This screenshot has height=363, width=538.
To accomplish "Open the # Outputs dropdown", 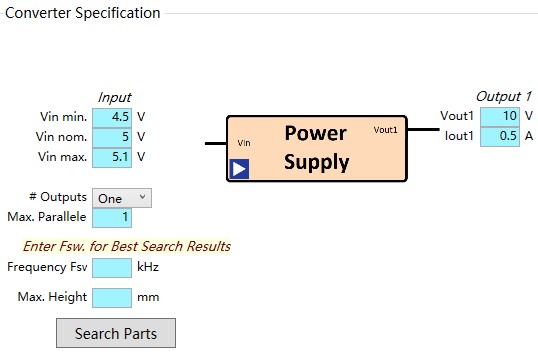I will [x=122, y=198].
